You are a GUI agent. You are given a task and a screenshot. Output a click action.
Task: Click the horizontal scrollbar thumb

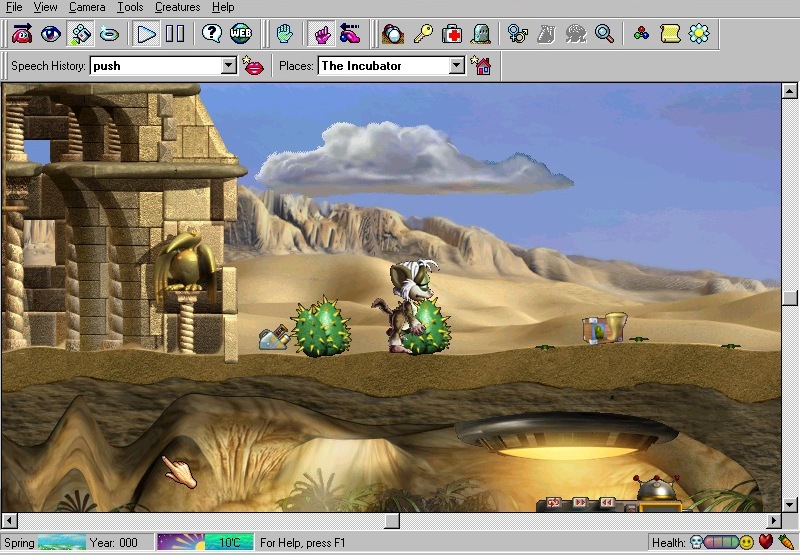(x=392, y=521)
